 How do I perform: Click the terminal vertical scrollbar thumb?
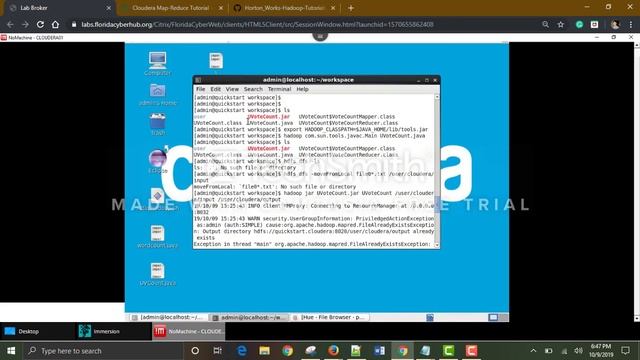pos(437,204)
